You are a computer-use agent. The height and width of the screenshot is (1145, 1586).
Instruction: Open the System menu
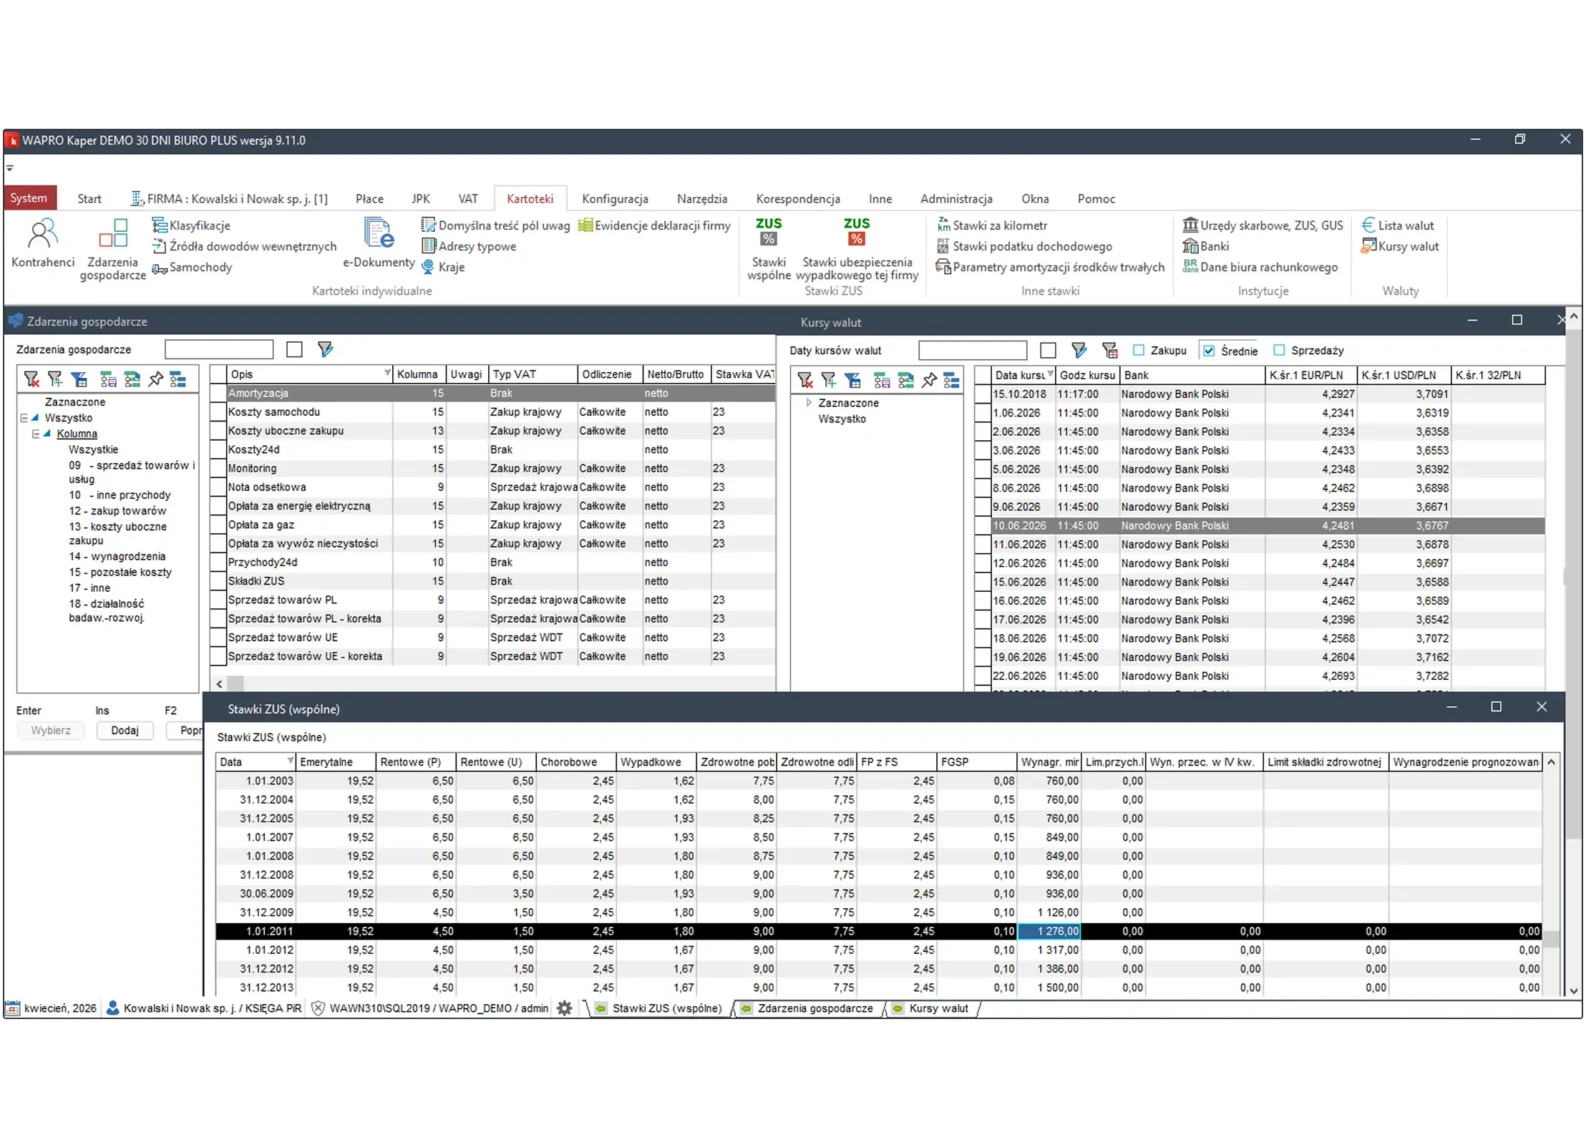[30, 199]
